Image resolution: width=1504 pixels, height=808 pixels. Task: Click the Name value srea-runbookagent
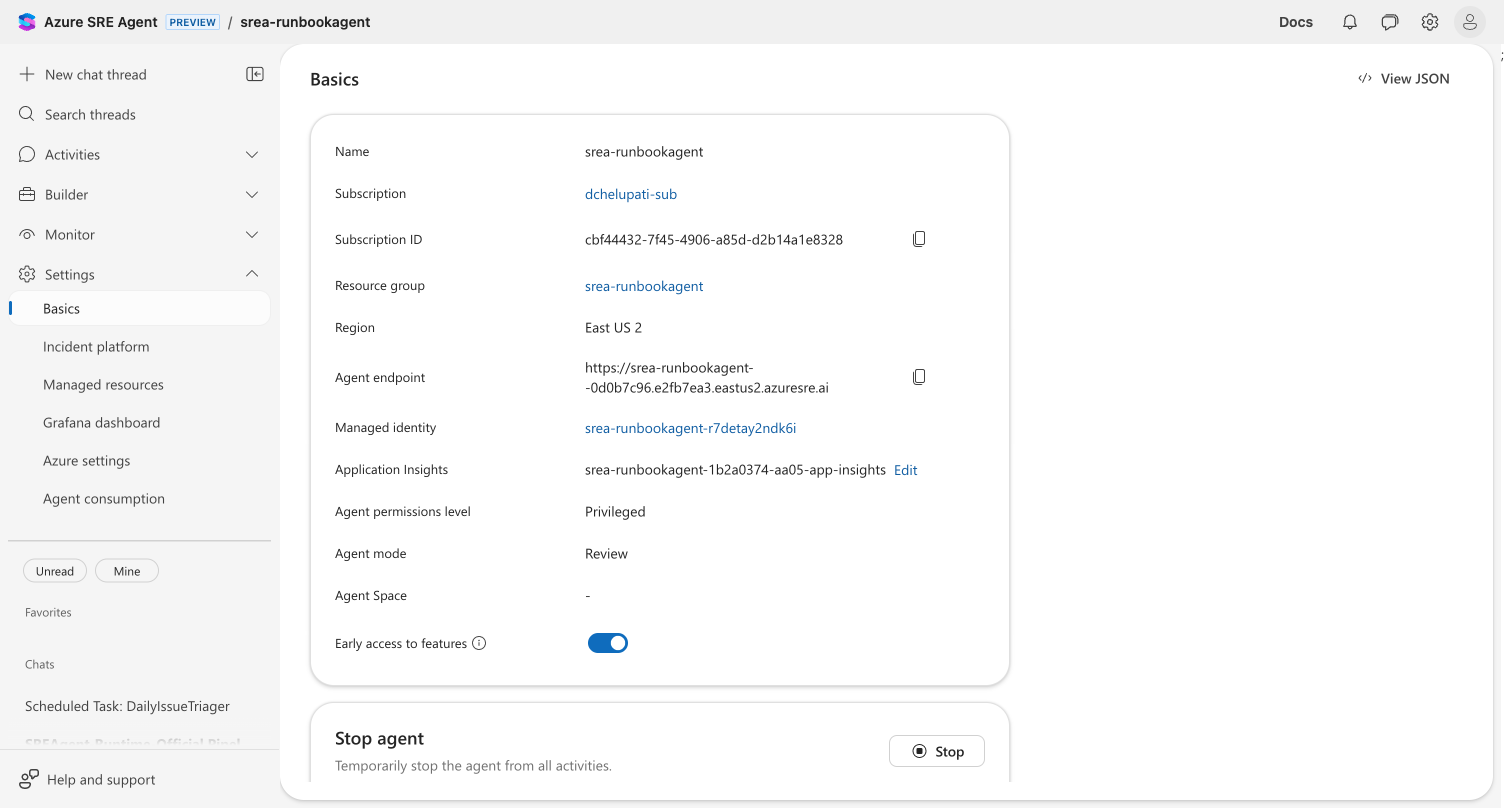644,152
